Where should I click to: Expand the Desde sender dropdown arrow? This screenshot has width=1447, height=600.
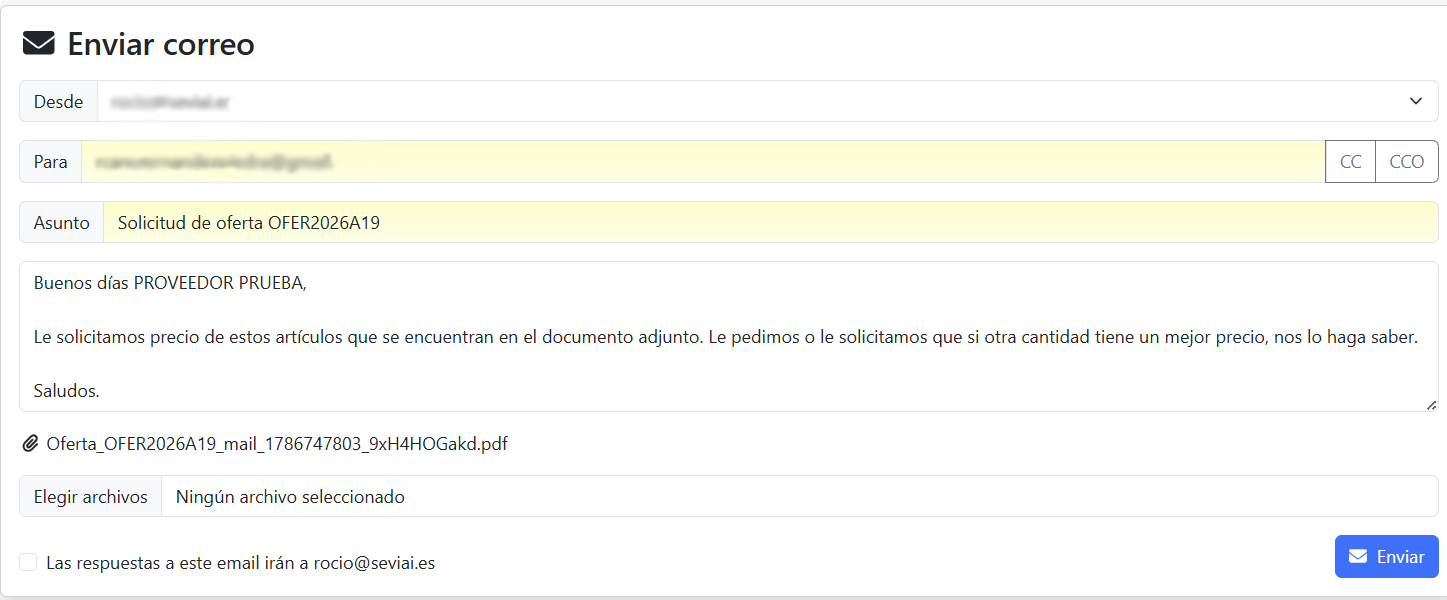pos(1416,101)
